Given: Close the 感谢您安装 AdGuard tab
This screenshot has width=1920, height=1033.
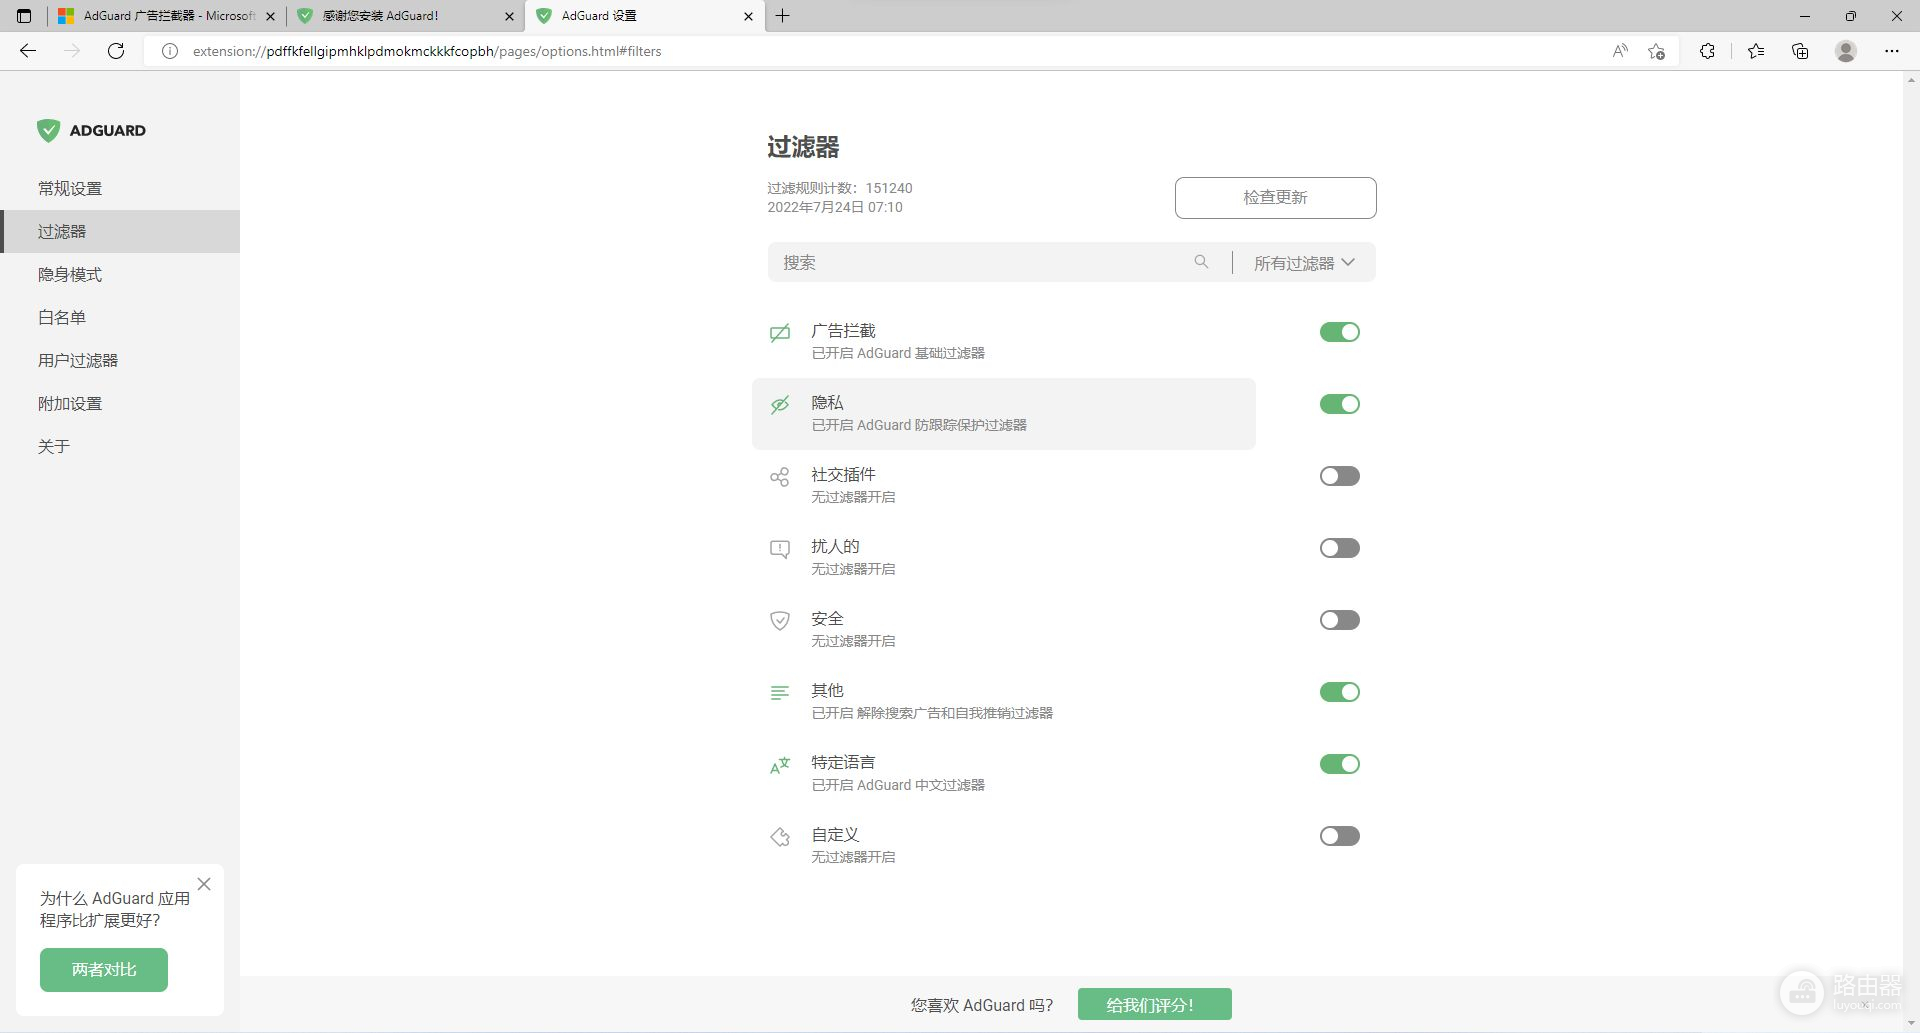Looking at the screenshot, I should pyautogui.click(x=509, y=16).
